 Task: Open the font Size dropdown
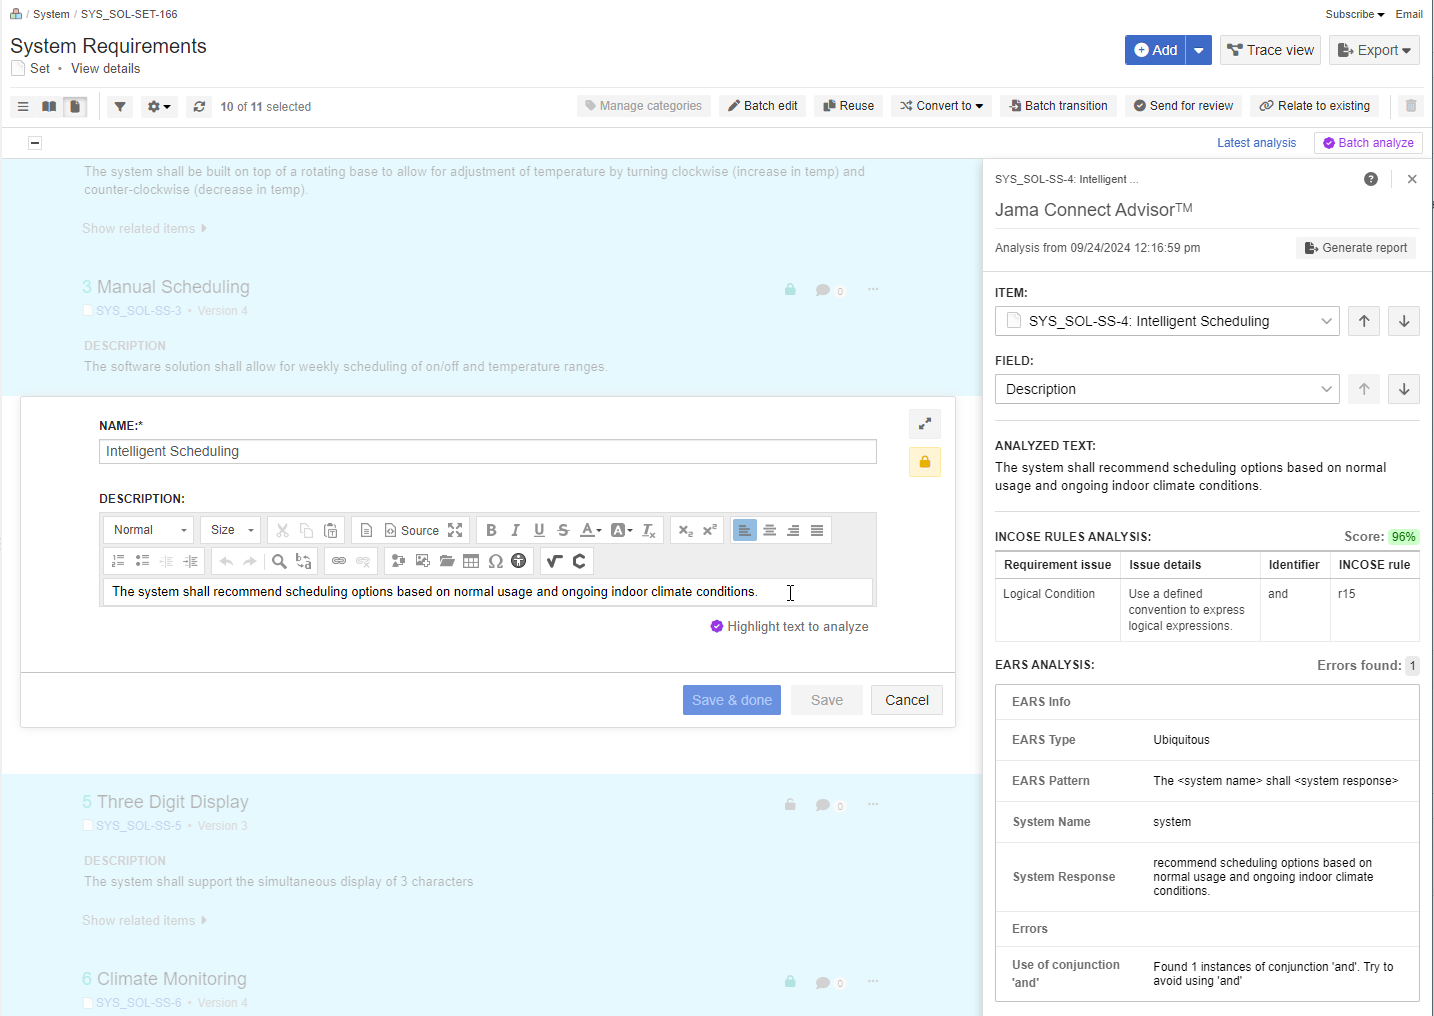pos(231,530)
